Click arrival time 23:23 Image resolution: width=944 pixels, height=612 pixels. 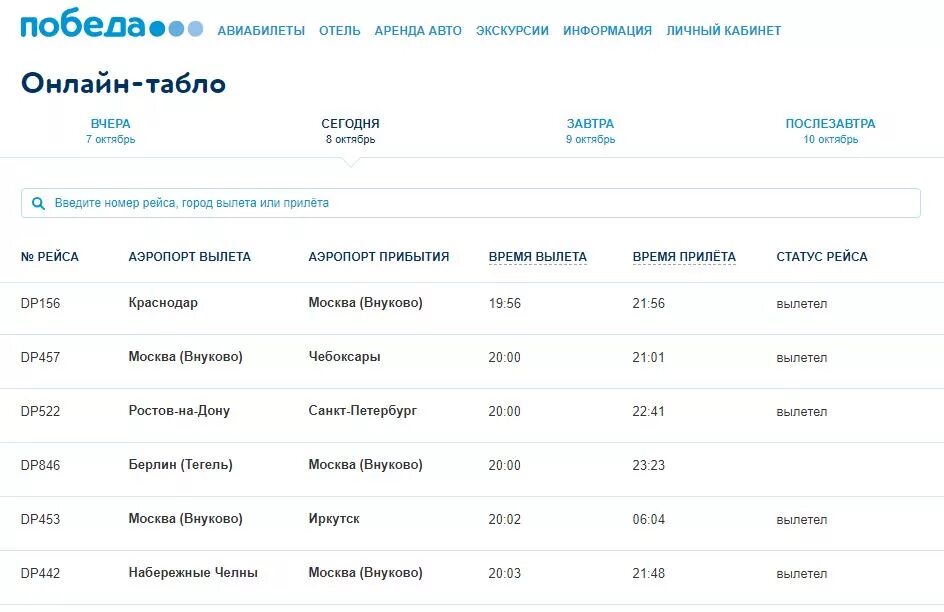click(x=648, y=465)
